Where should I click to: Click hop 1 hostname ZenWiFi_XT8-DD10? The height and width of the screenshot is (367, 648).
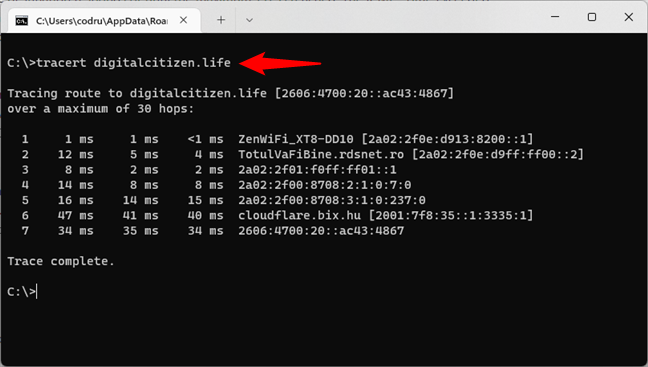[x=295, y=139]
